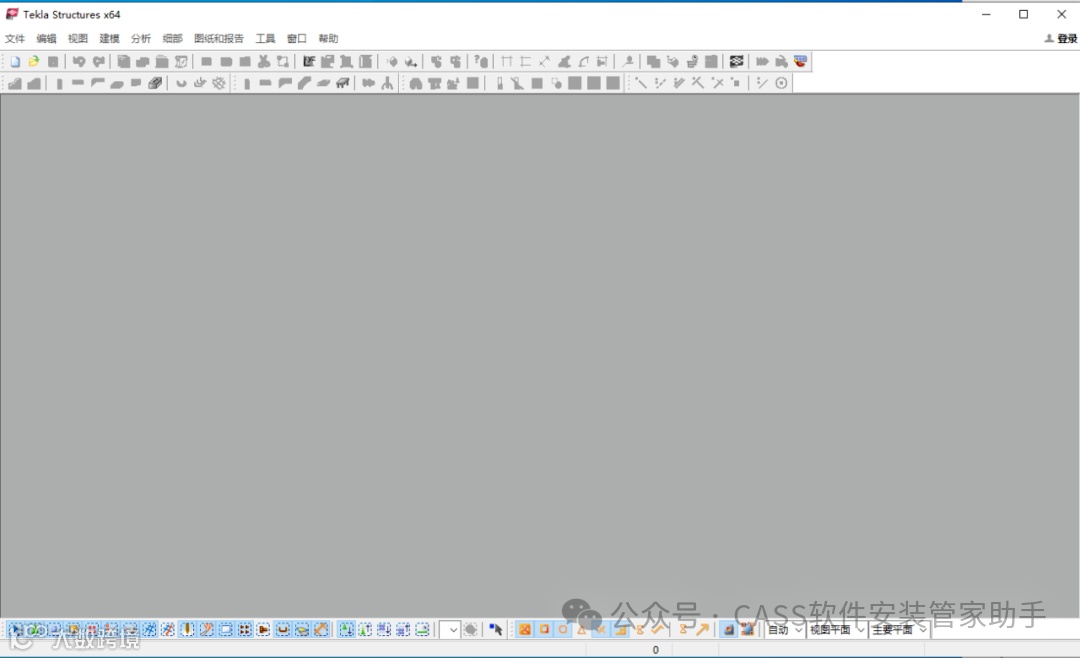The height and width of the screenshot is (658, 1080).
Task: Click the grid creation icon in top toolbar
Action: click(507, 62)
